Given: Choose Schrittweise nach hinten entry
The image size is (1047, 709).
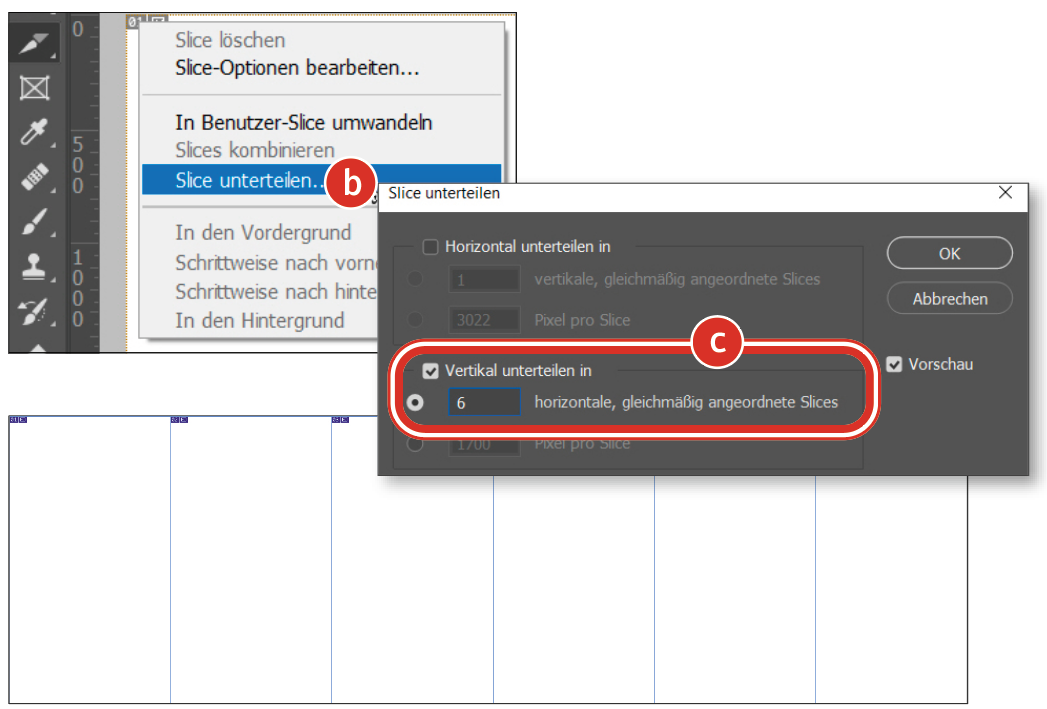Looking at the screenshot, I should point(276,292).
